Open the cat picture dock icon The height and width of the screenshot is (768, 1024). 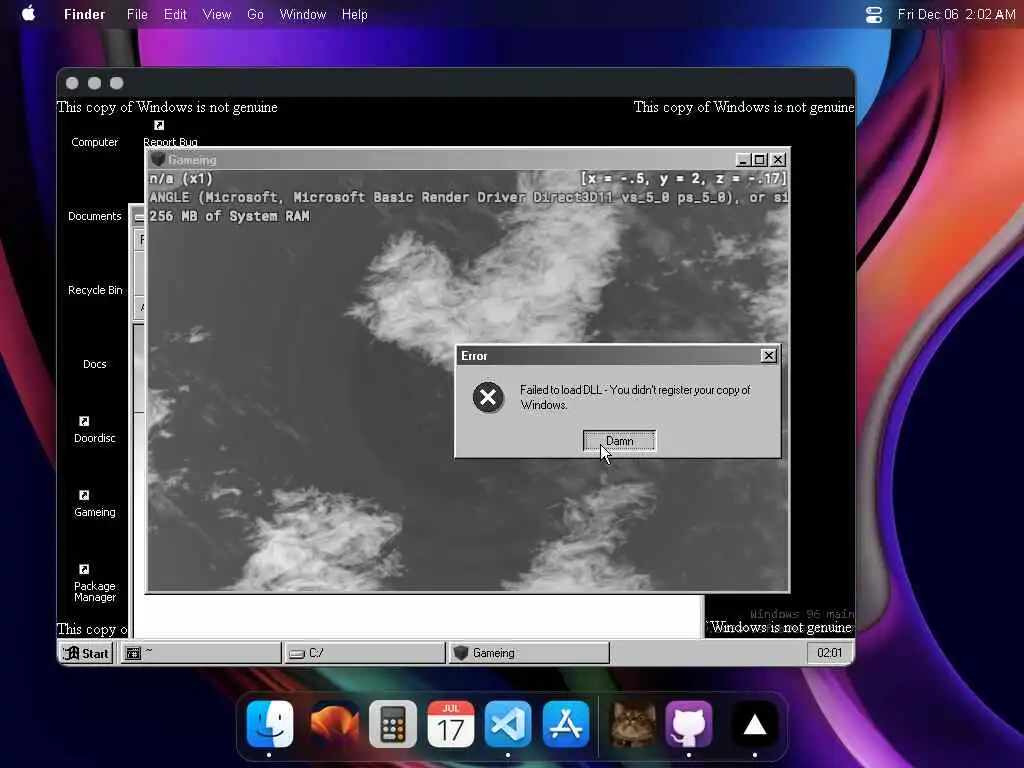(632, 724)
